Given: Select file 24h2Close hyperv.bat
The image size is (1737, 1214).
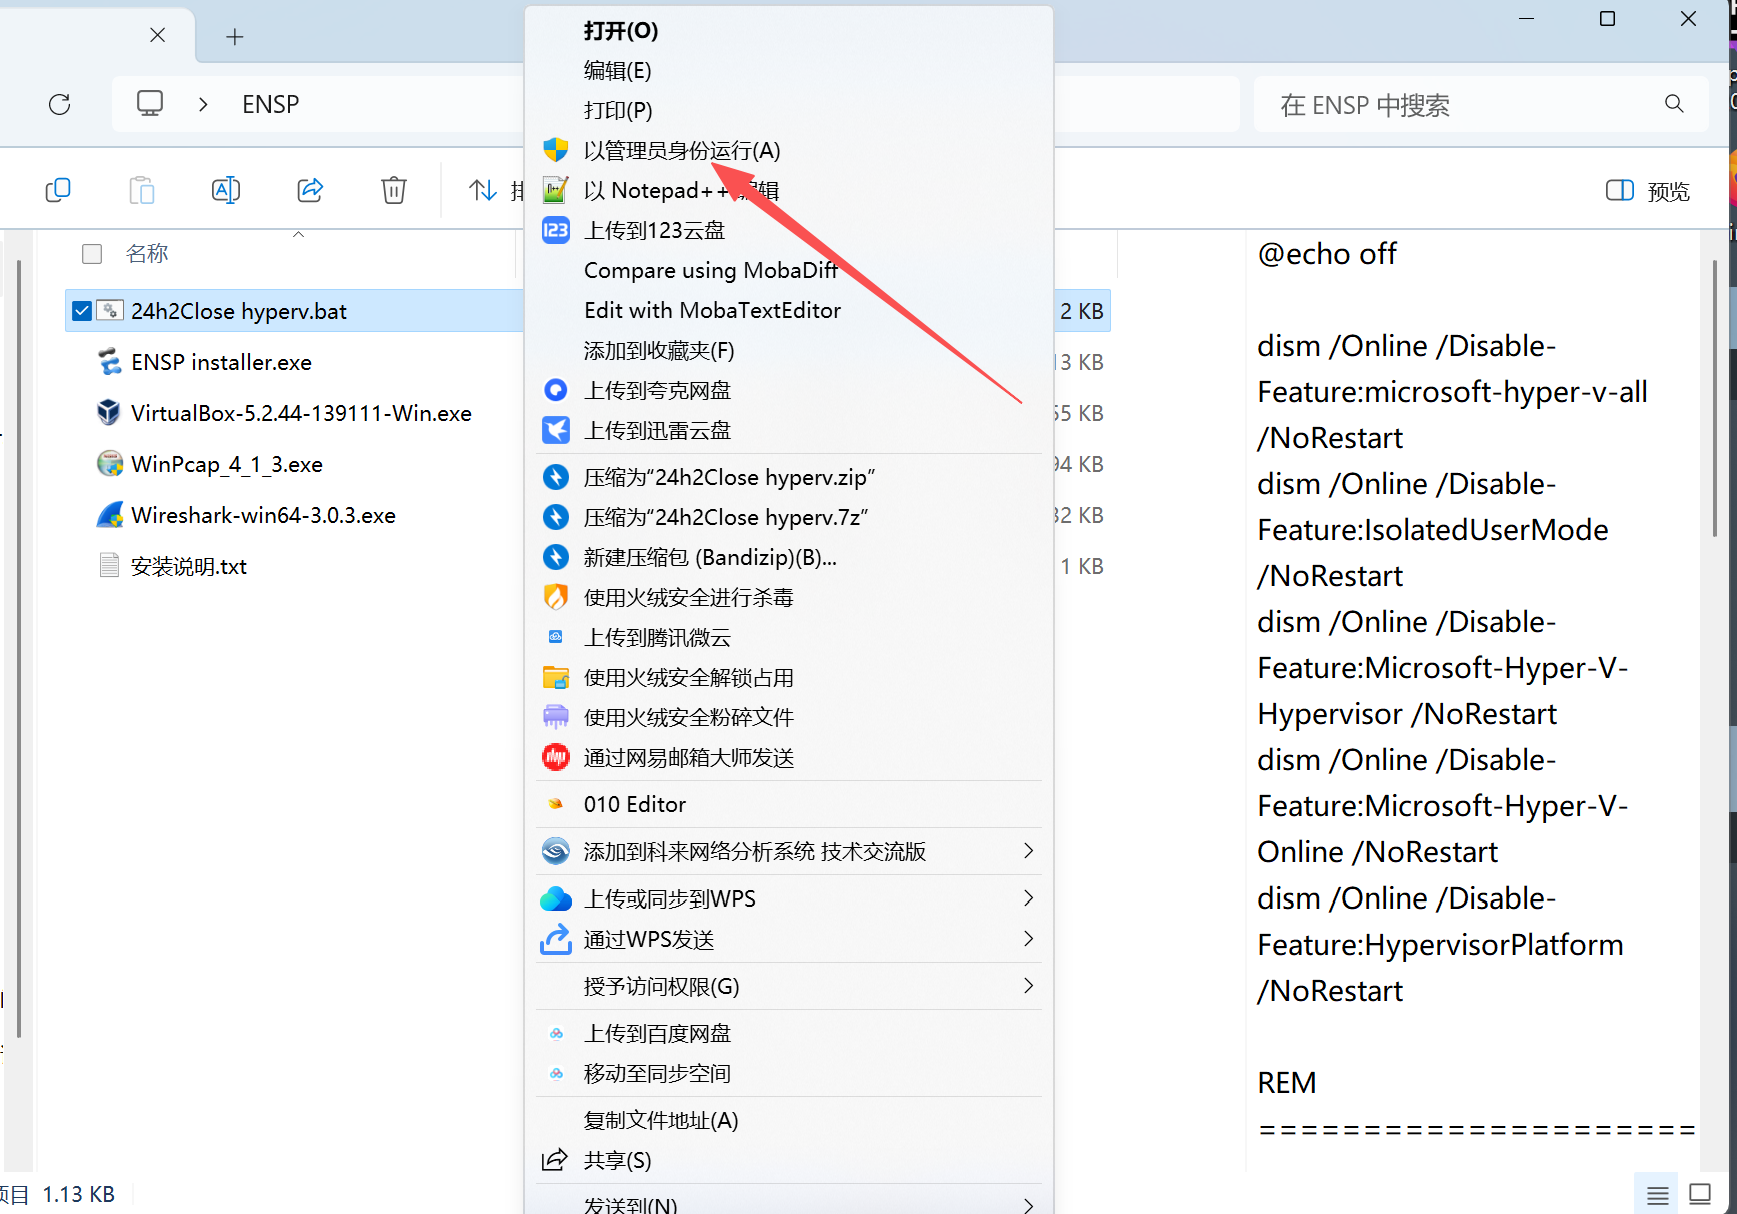Looking at the screenshot, I should coord(239,311).
